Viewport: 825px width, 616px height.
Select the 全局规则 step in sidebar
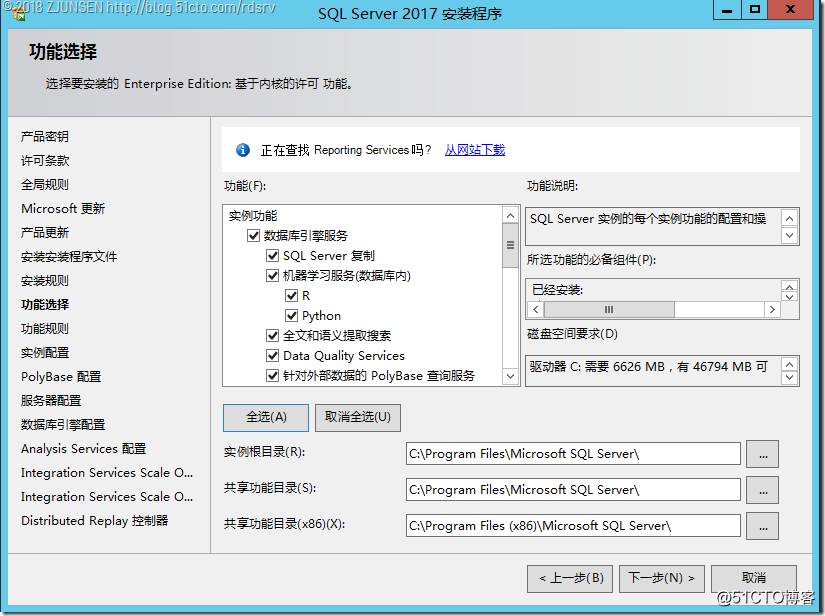pos(45,185)
